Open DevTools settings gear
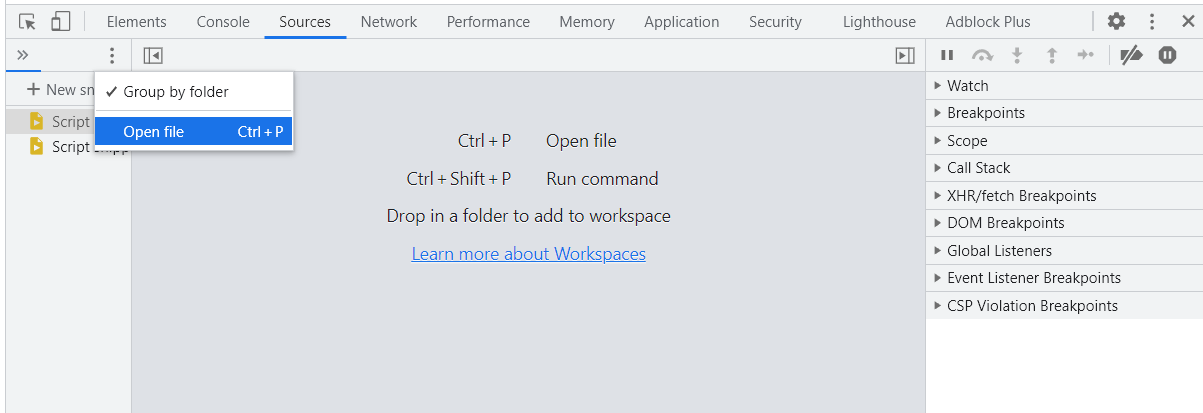 click(x=1116, y=21)
